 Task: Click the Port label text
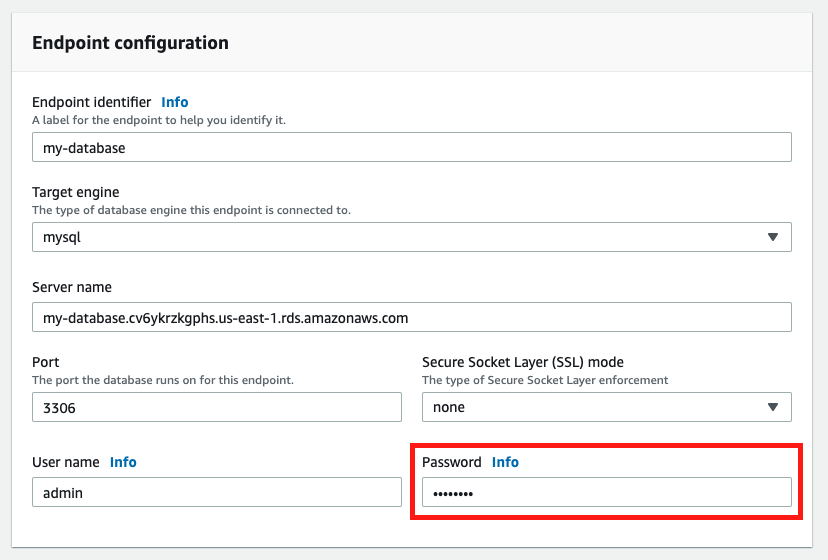point(46,362)
